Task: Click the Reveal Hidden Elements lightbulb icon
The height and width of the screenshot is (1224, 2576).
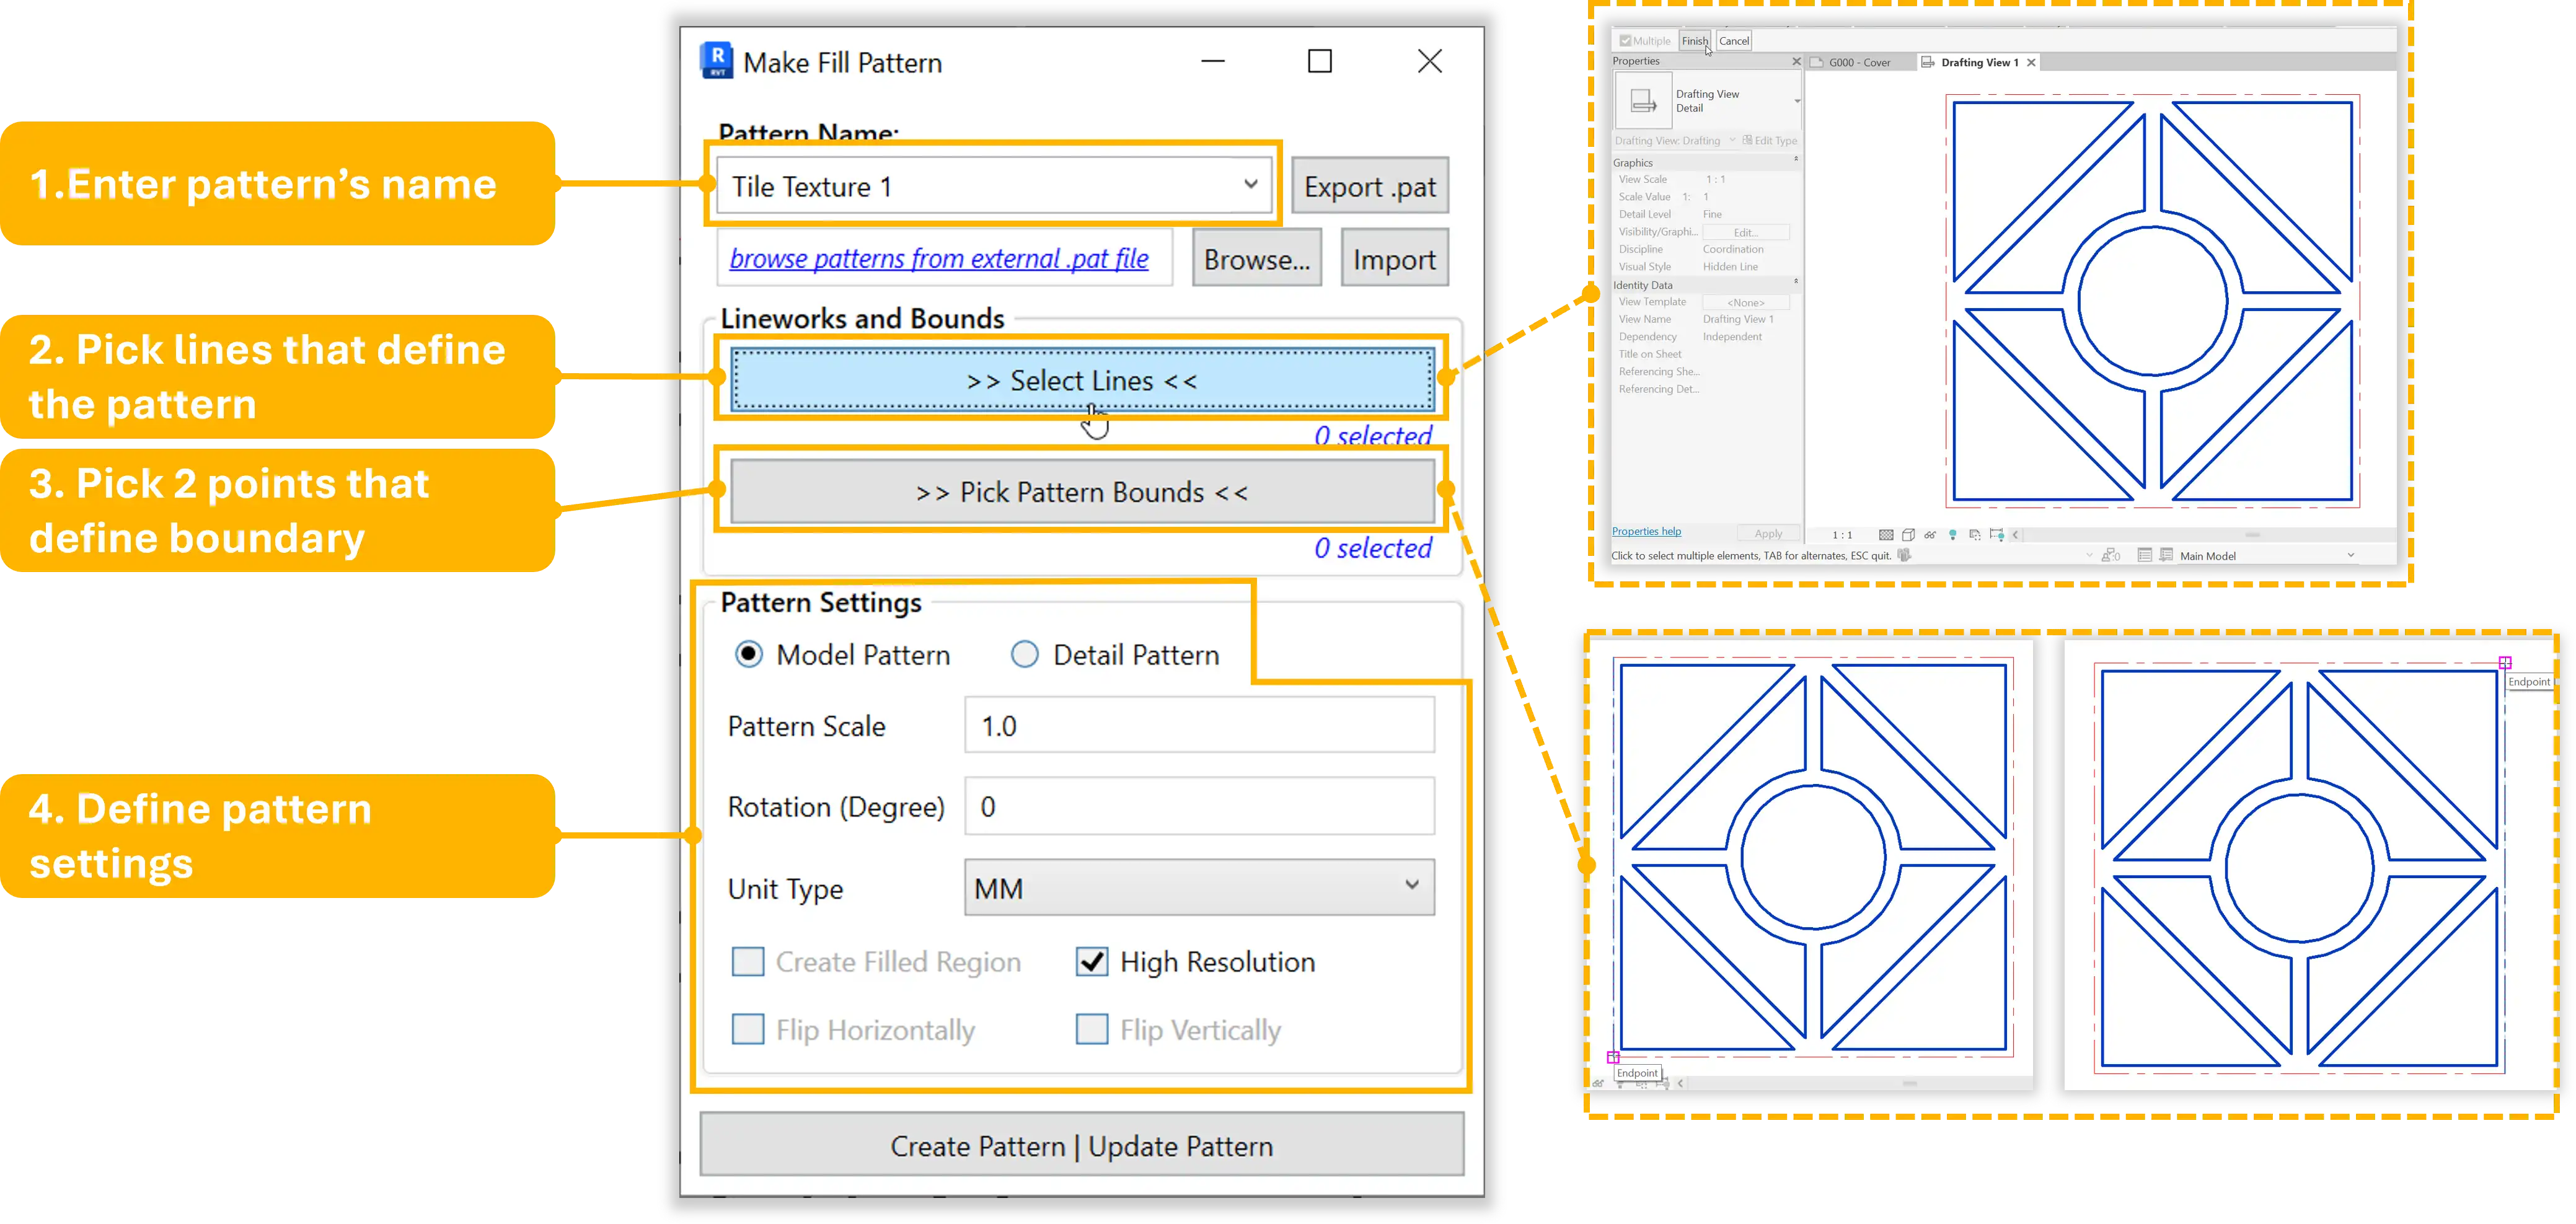Action: pyautogui.click(x=1953, y=535)
